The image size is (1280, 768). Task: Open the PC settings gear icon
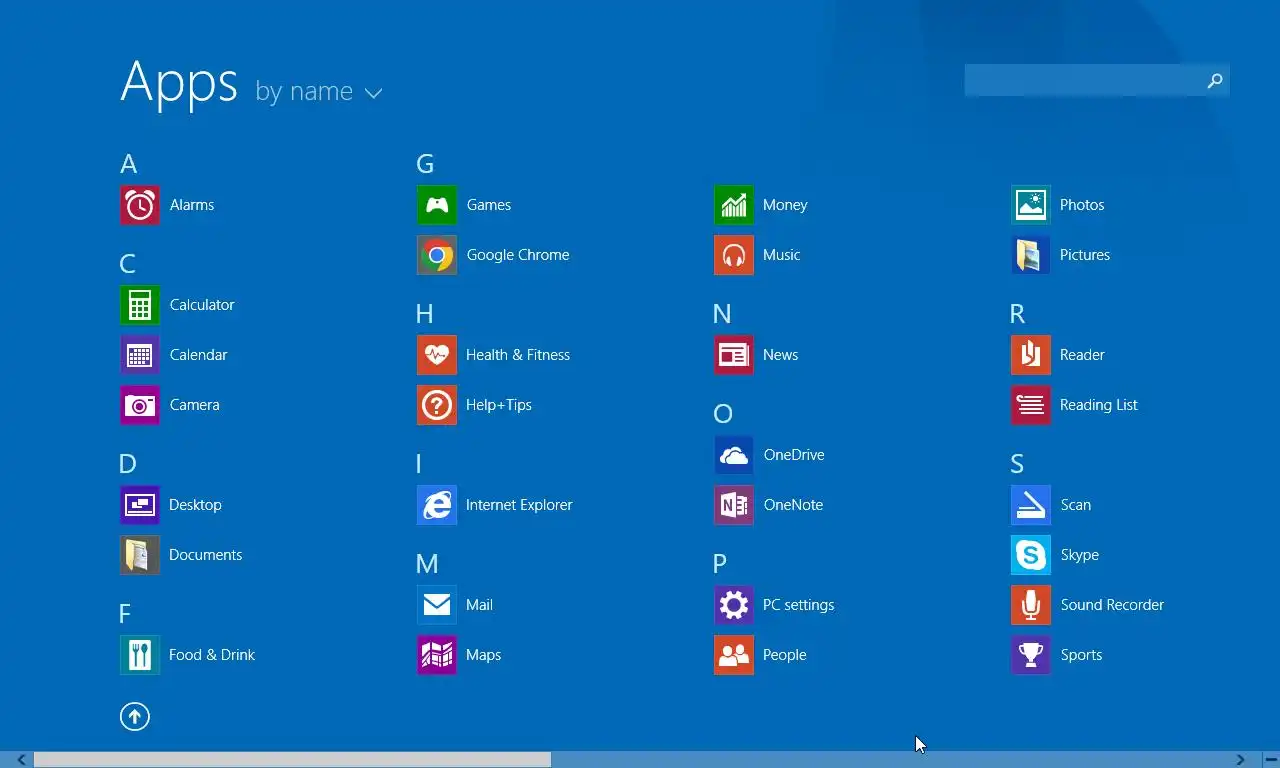click(734, 605)
